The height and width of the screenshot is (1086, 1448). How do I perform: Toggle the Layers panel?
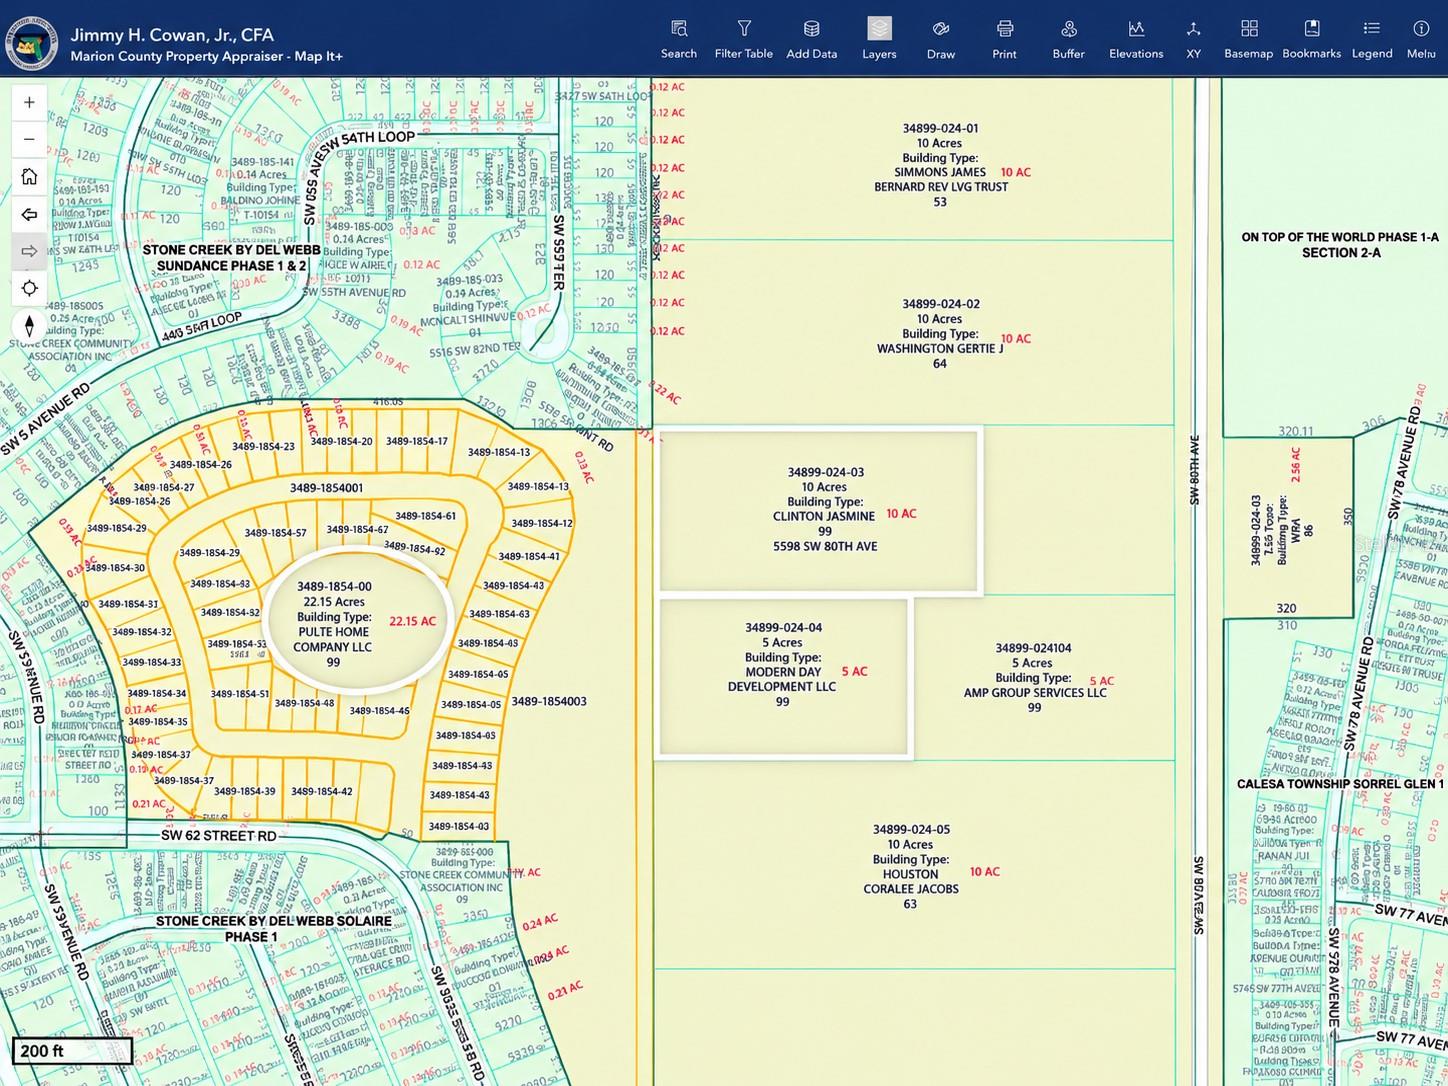pos(879,39)
